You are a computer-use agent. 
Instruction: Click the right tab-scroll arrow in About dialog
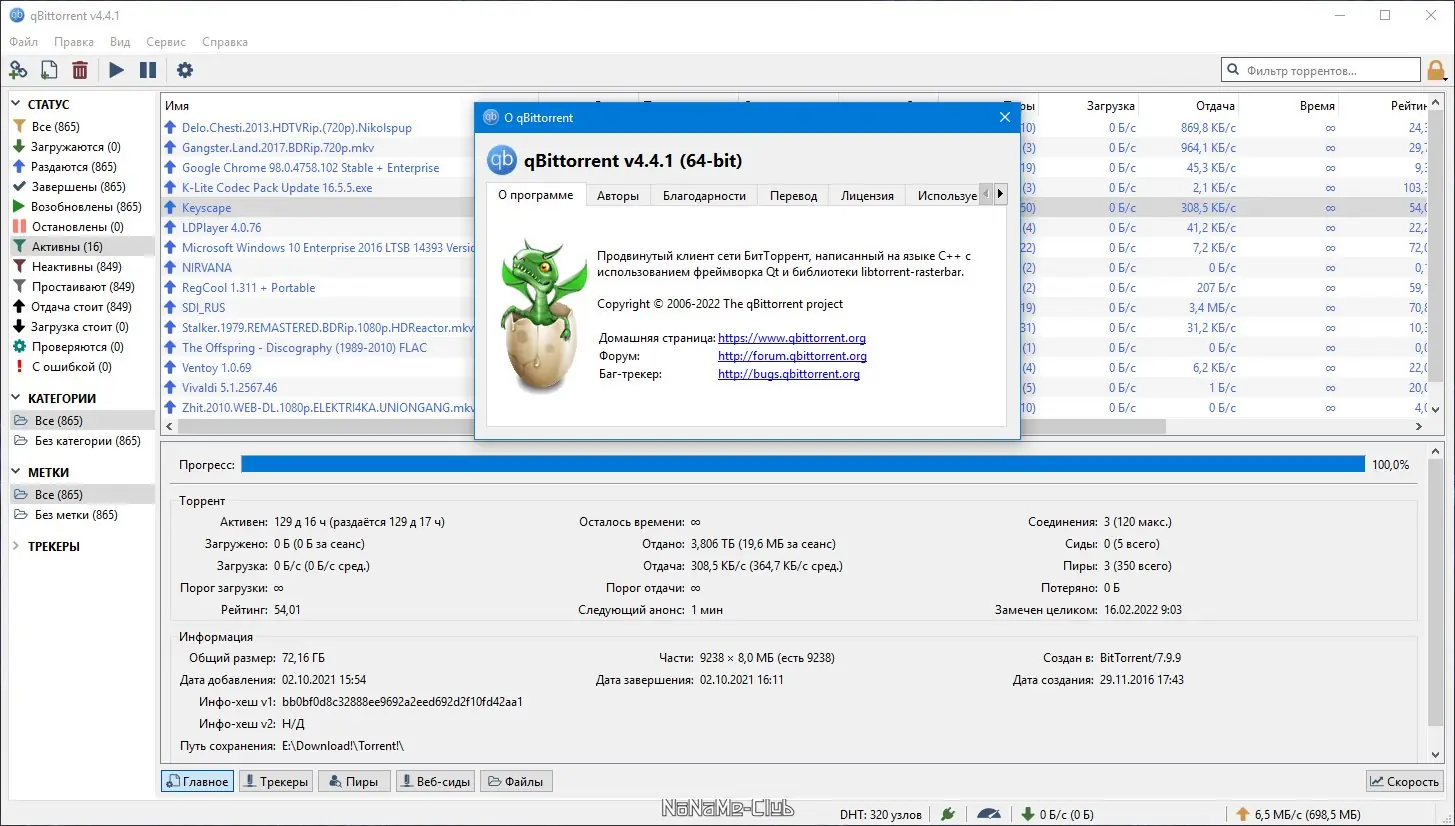(1000, 194)
